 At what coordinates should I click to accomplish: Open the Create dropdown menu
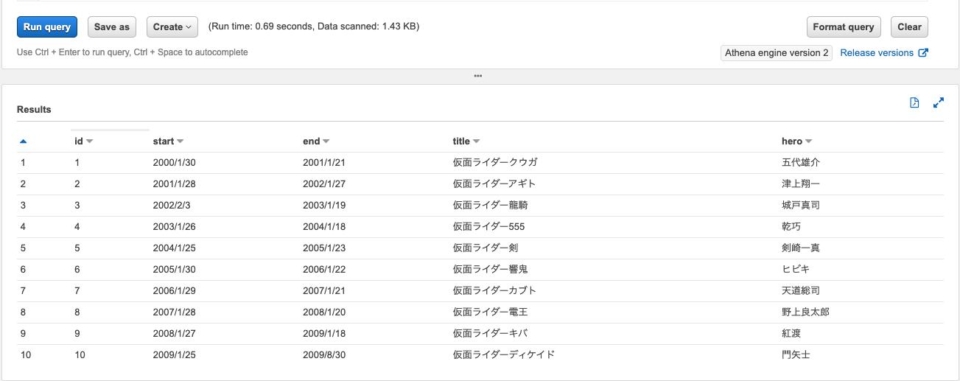(172, 27)
